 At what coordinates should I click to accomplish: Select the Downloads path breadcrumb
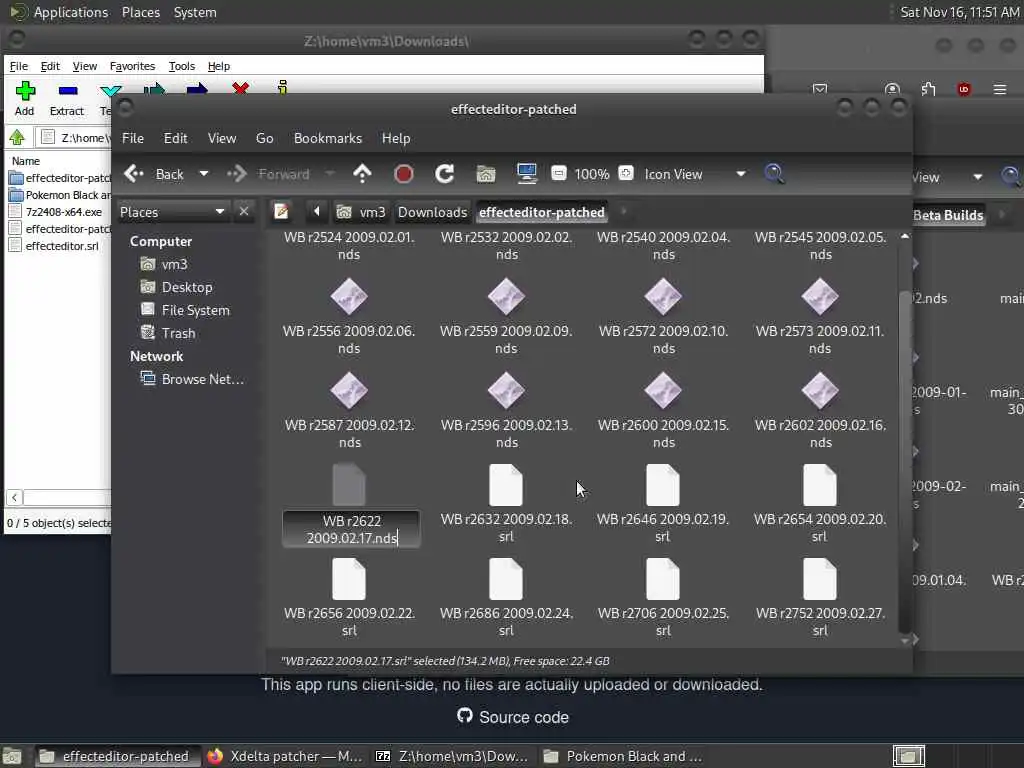pos(432,212)
